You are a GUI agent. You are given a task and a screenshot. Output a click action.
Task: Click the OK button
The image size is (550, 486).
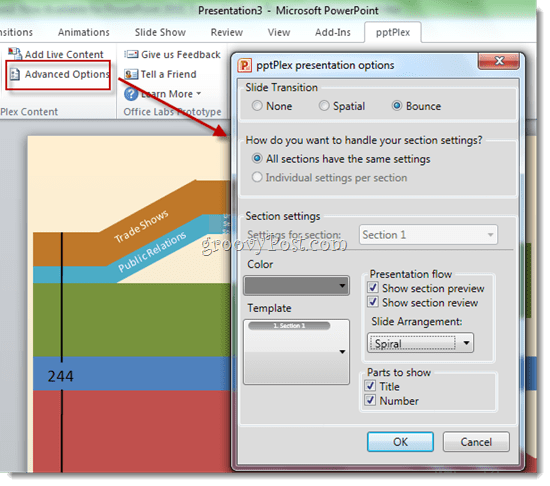(400, 442)
